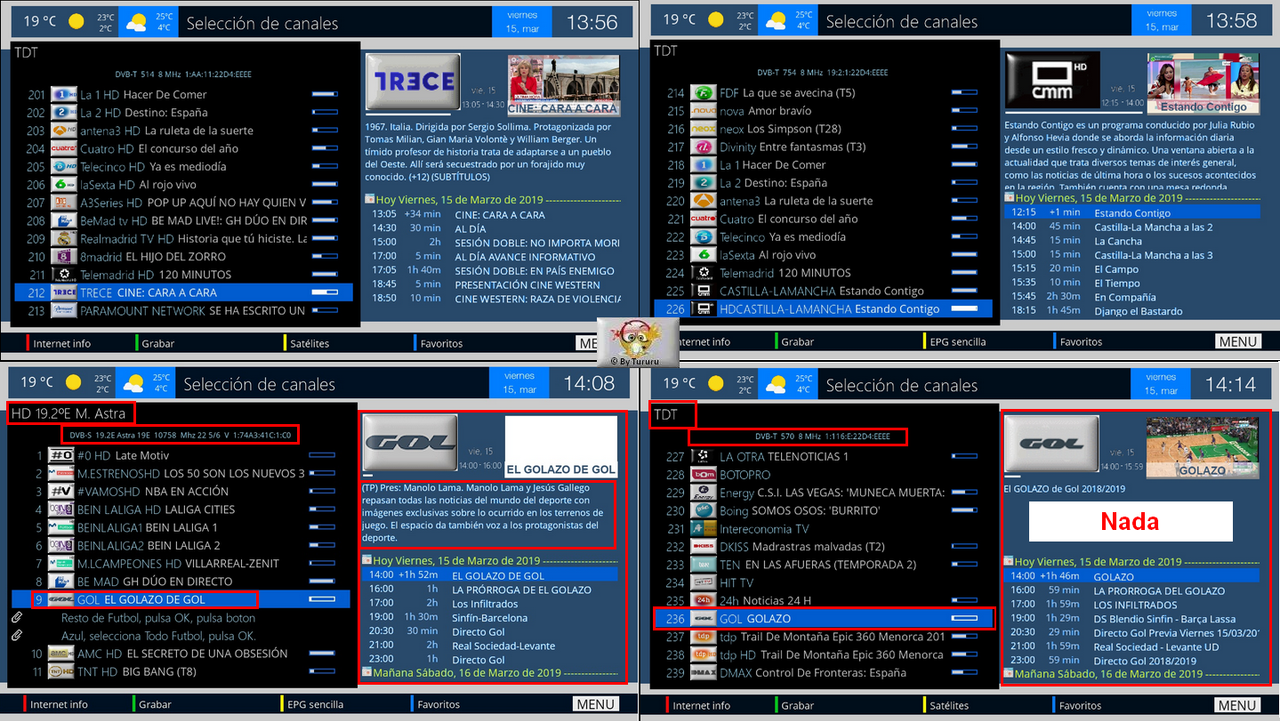Select EPG entry 'Castilla-La Mancha a las 2'
This screenshot has height=721, width=1280.
[x=1133, y=227]
